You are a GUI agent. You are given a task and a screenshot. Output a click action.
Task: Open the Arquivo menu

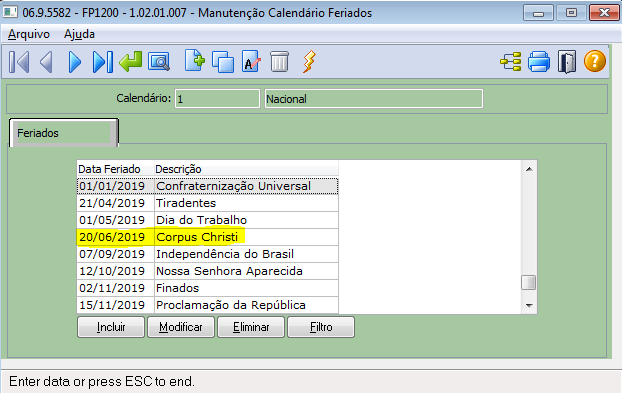[x=29, y=34]
